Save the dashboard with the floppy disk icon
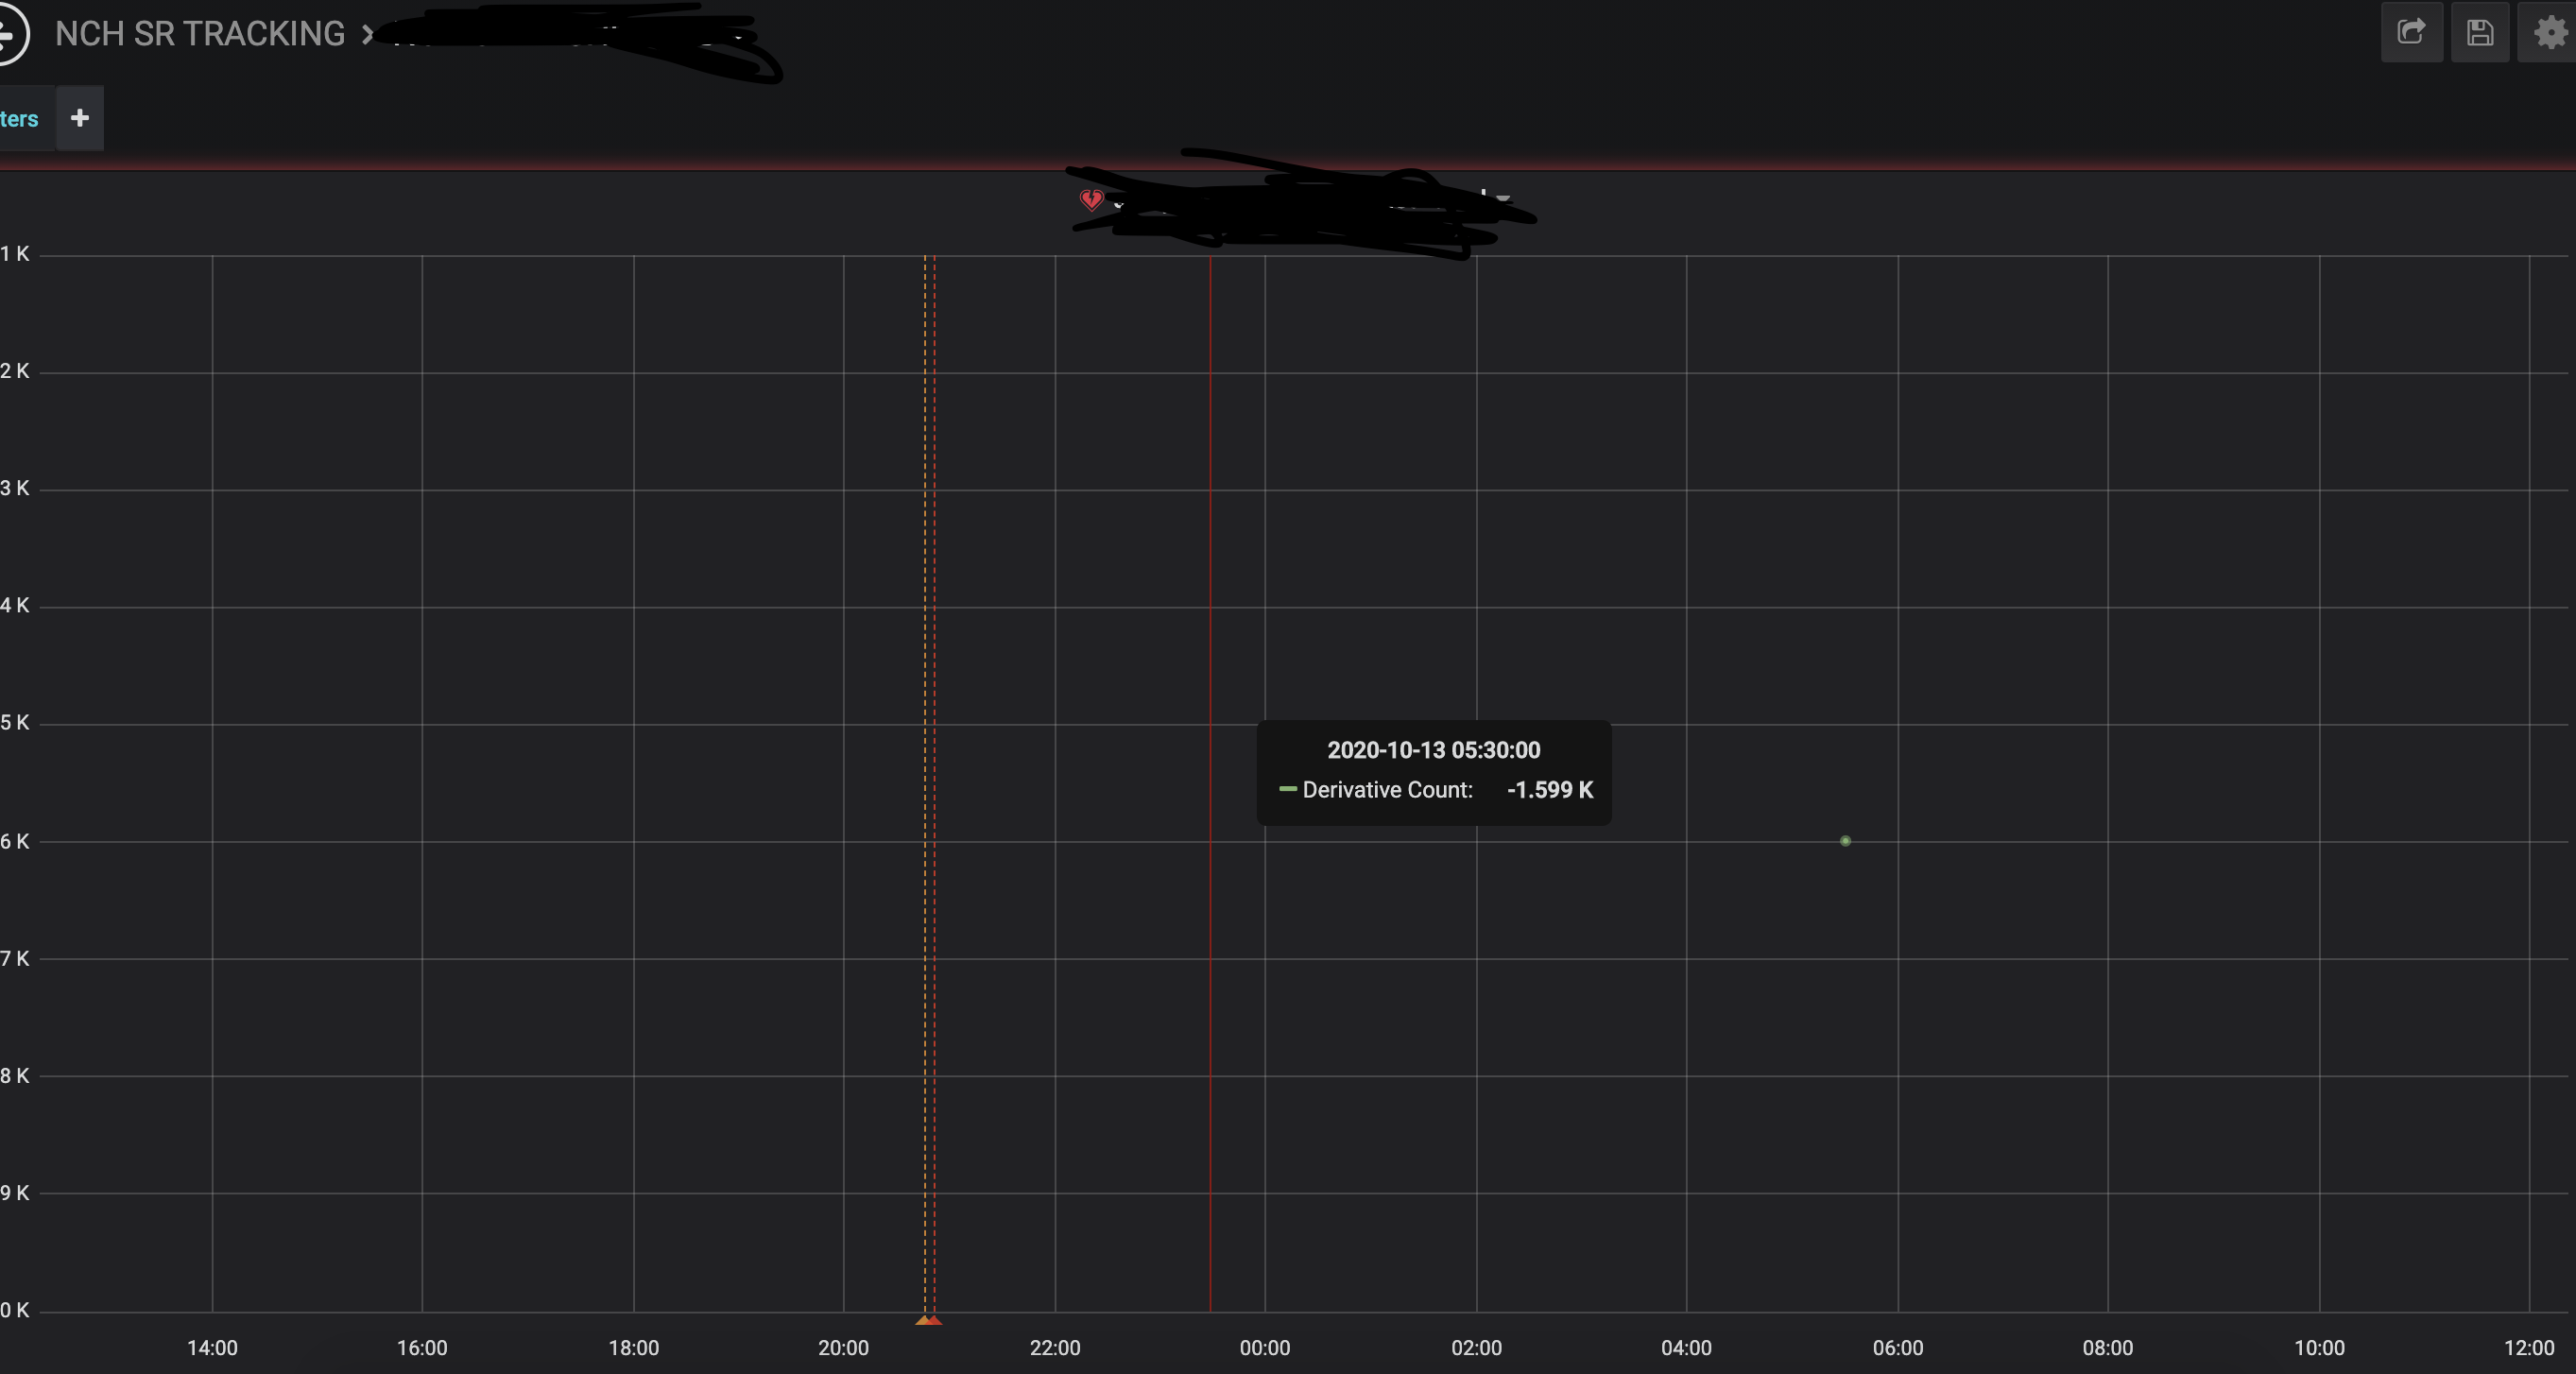Screen dimensions: 2576x1374 click(x=2480, y=33)
